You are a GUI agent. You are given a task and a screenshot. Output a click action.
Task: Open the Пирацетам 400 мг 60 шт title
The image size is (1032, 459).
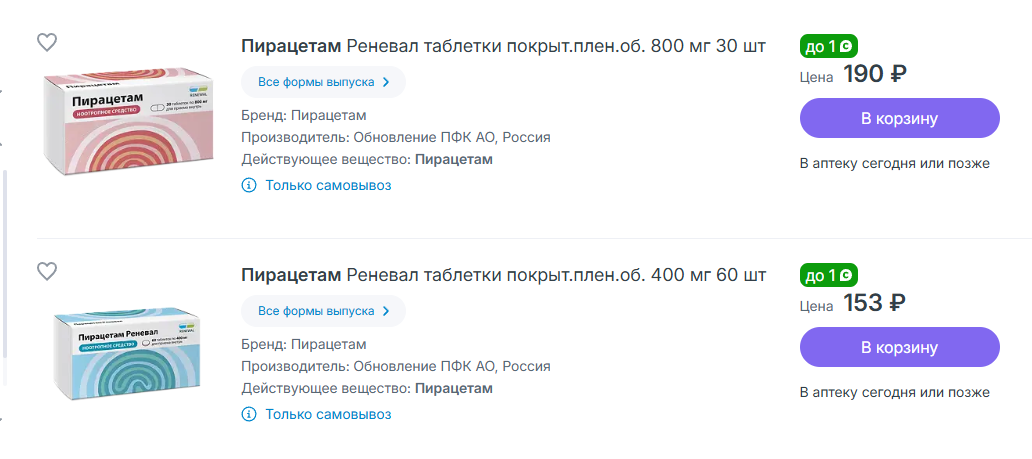(504, 275)
